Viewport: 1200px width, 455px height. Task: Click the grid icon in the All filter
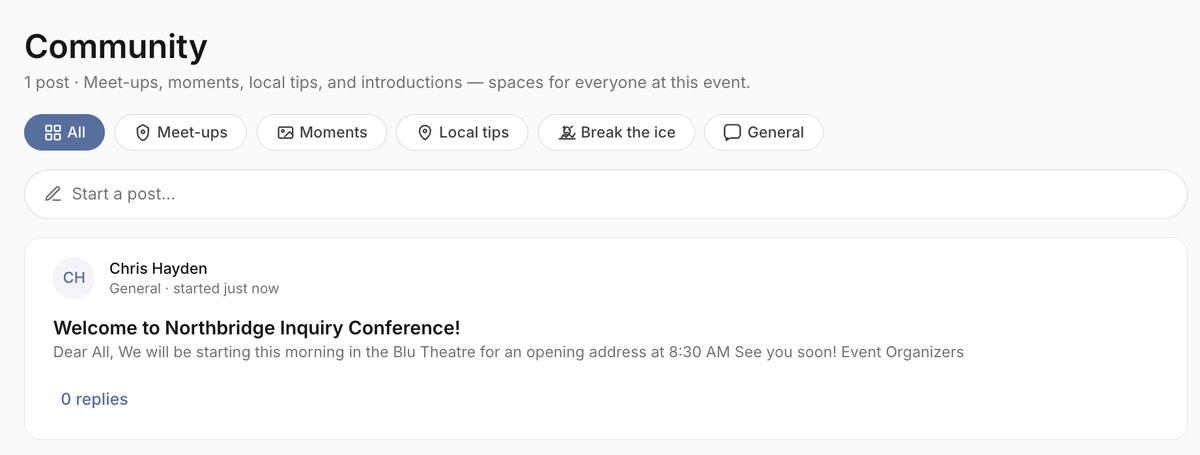pyautogui.click(x=53, y=132)
